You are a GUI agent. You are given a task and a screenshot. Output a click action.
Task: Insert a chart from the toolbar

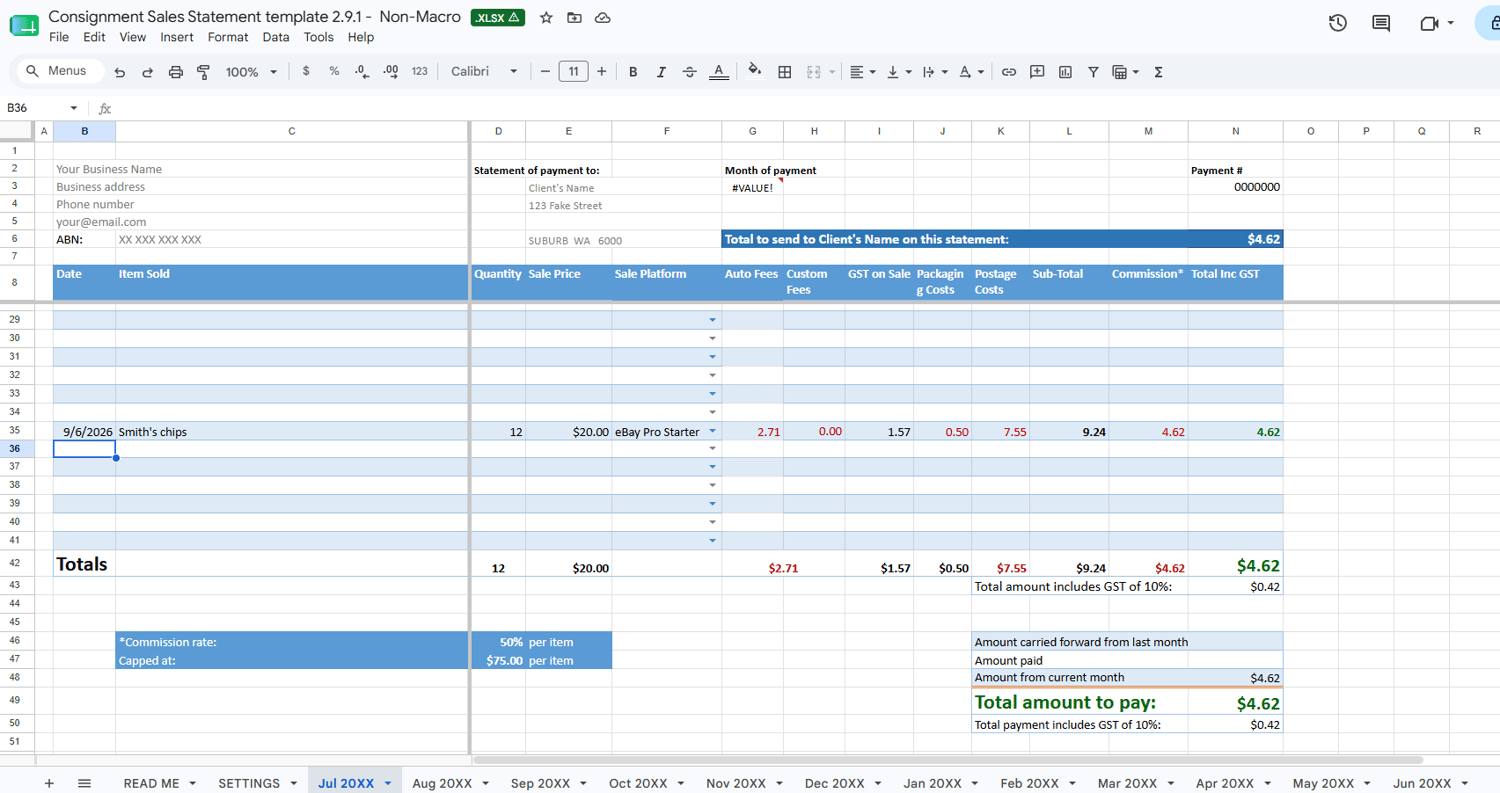1065,72
